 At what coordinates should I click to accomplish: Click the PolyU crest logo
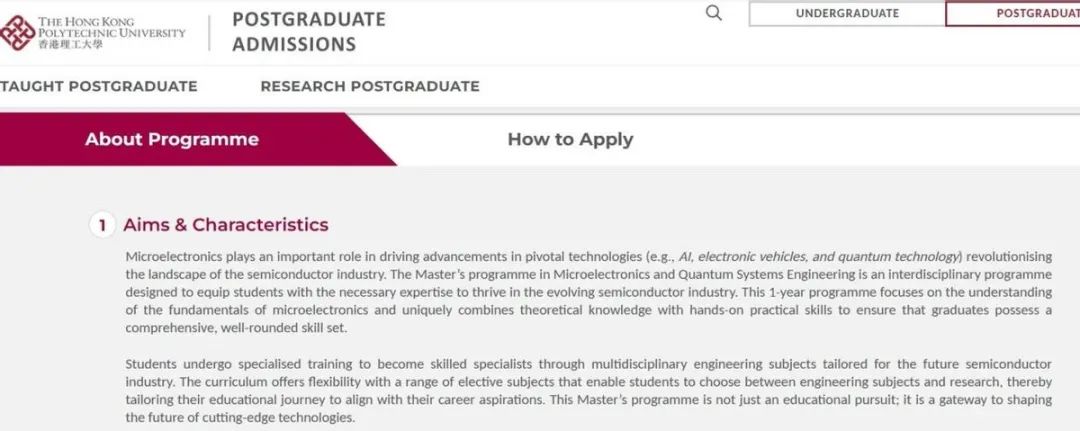(18, 32)
